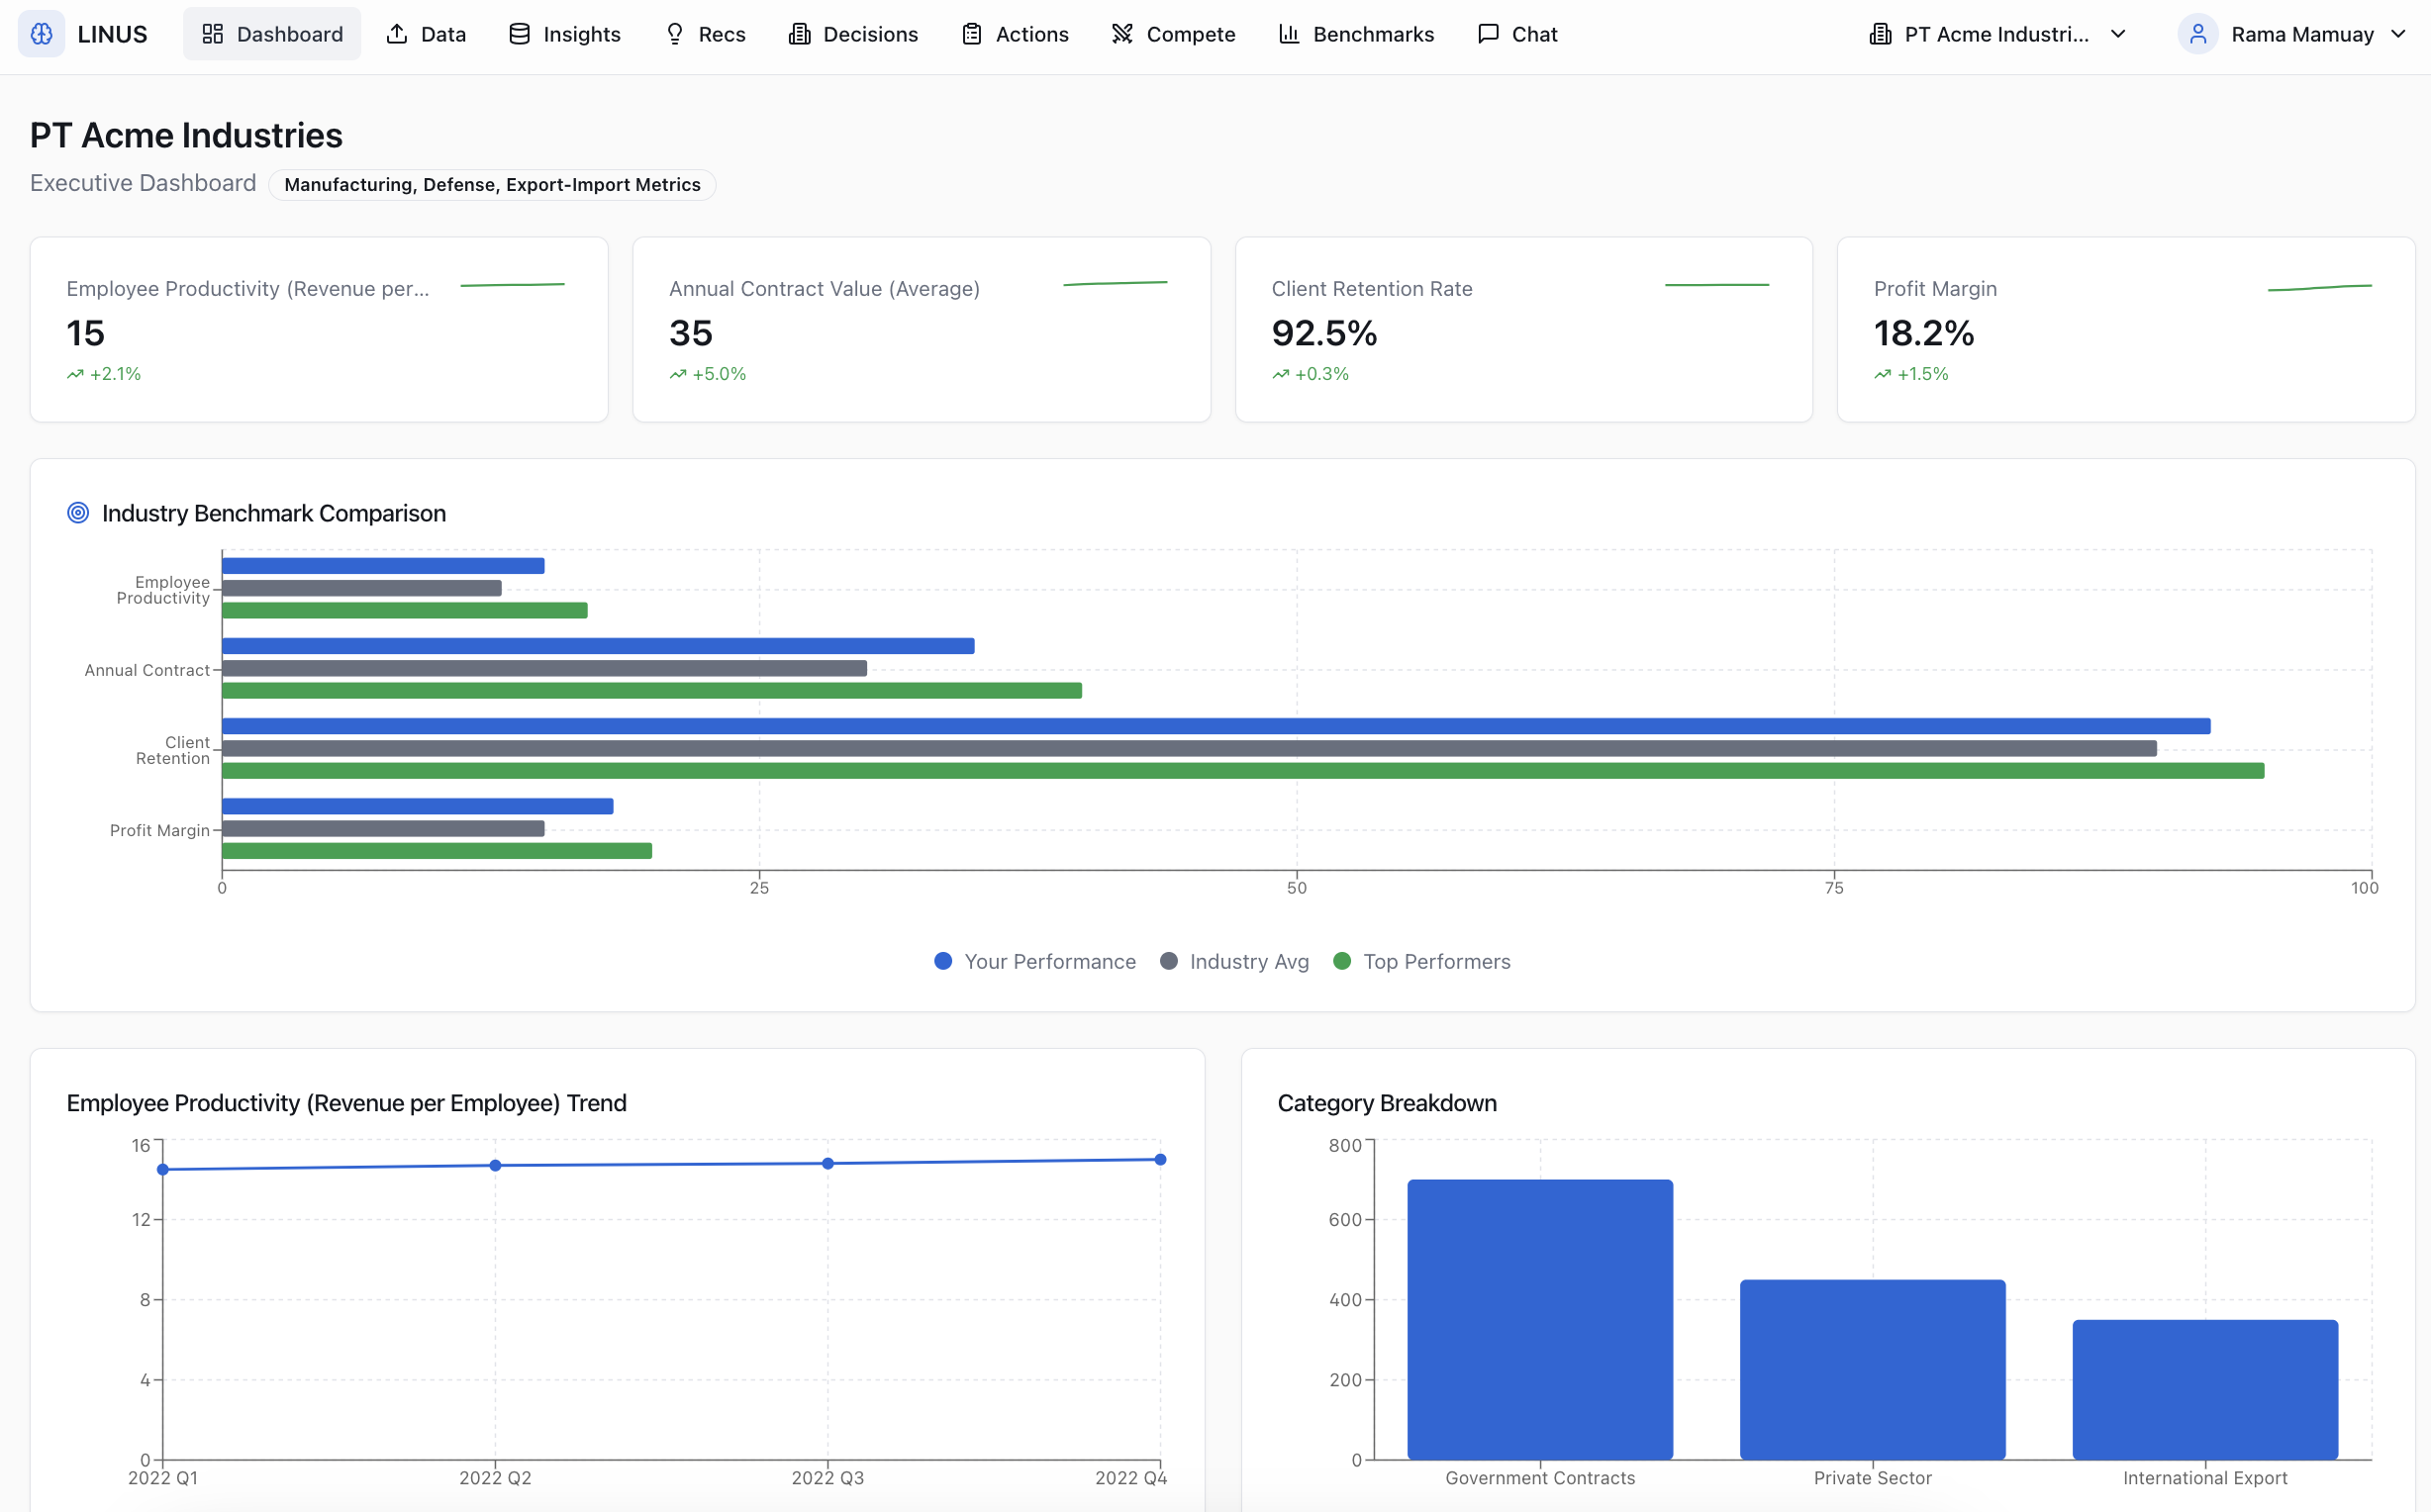The width and height of the screenshot is (2431, 1512).
Task: Click the Recs lightbulb icon
Action: (x=675, y=34)
